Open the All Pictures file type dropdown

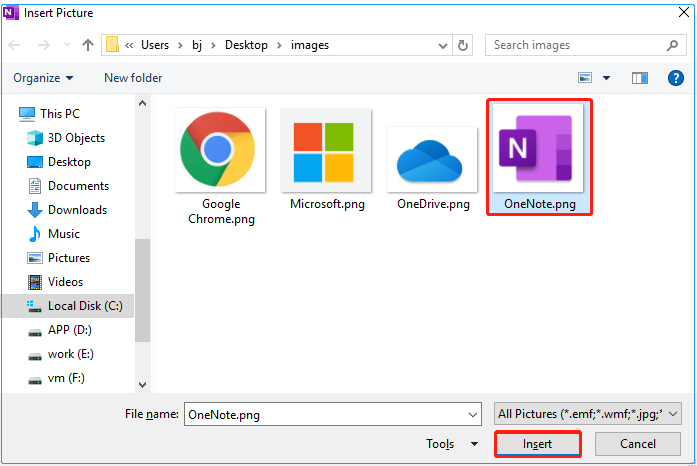[588, 414]
